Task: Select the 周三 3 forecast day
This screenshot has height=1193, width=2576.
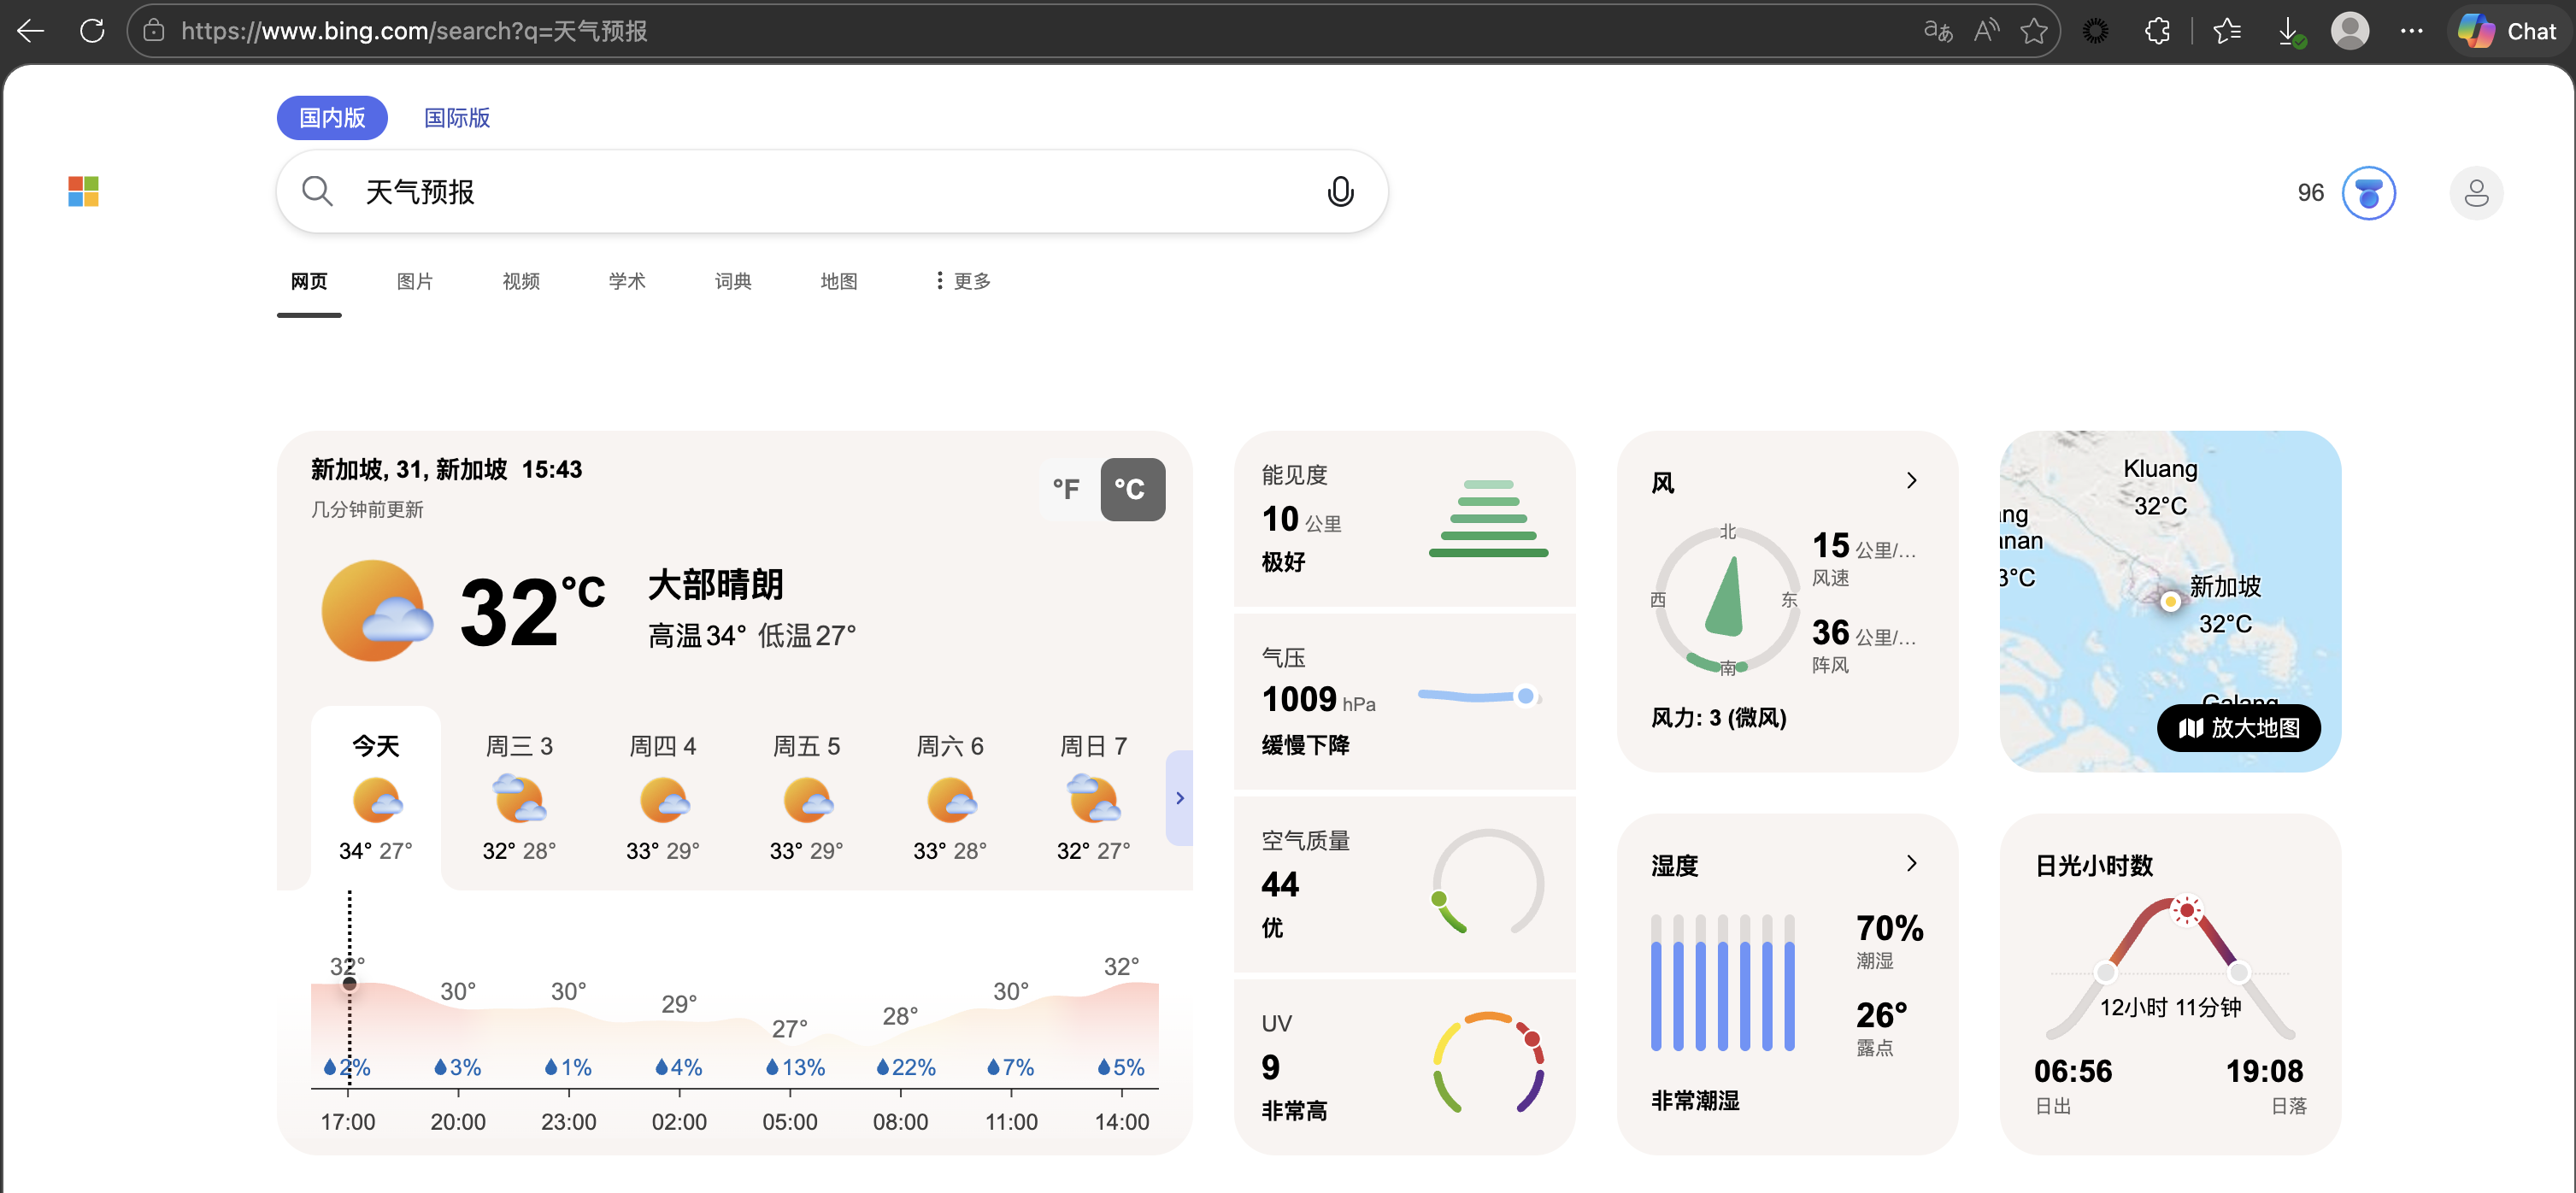Action: [x=519, y=797]
